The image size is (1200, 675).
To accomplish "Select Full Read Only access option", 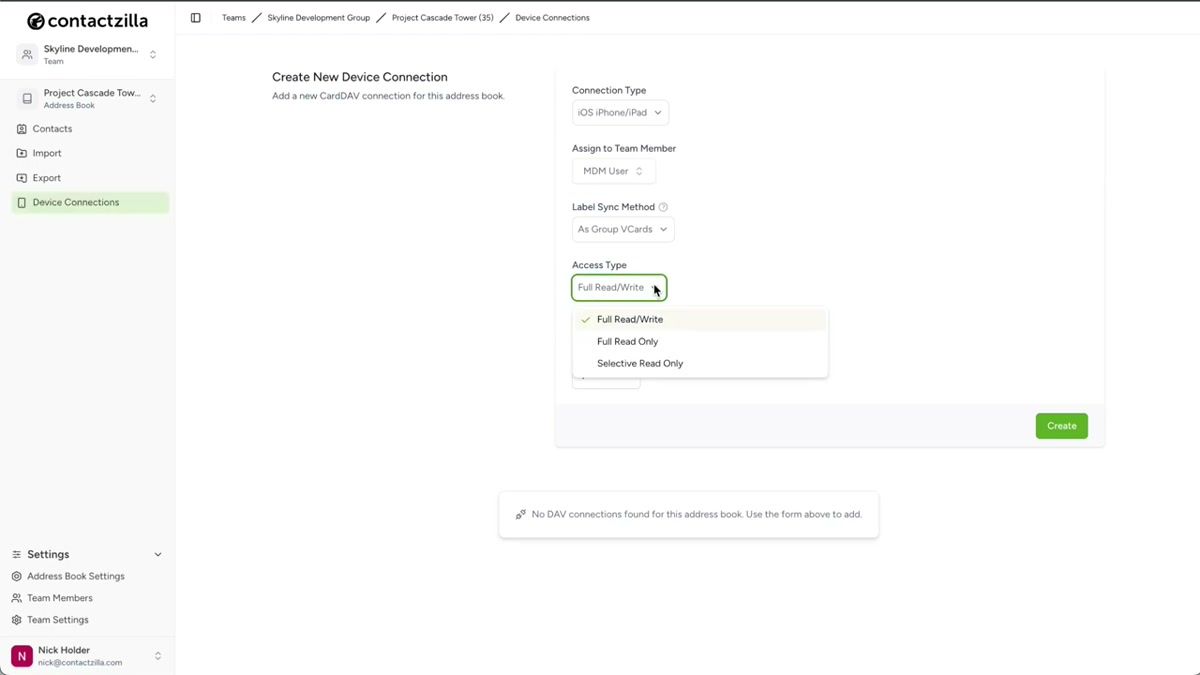I will (x=627, y=341).
